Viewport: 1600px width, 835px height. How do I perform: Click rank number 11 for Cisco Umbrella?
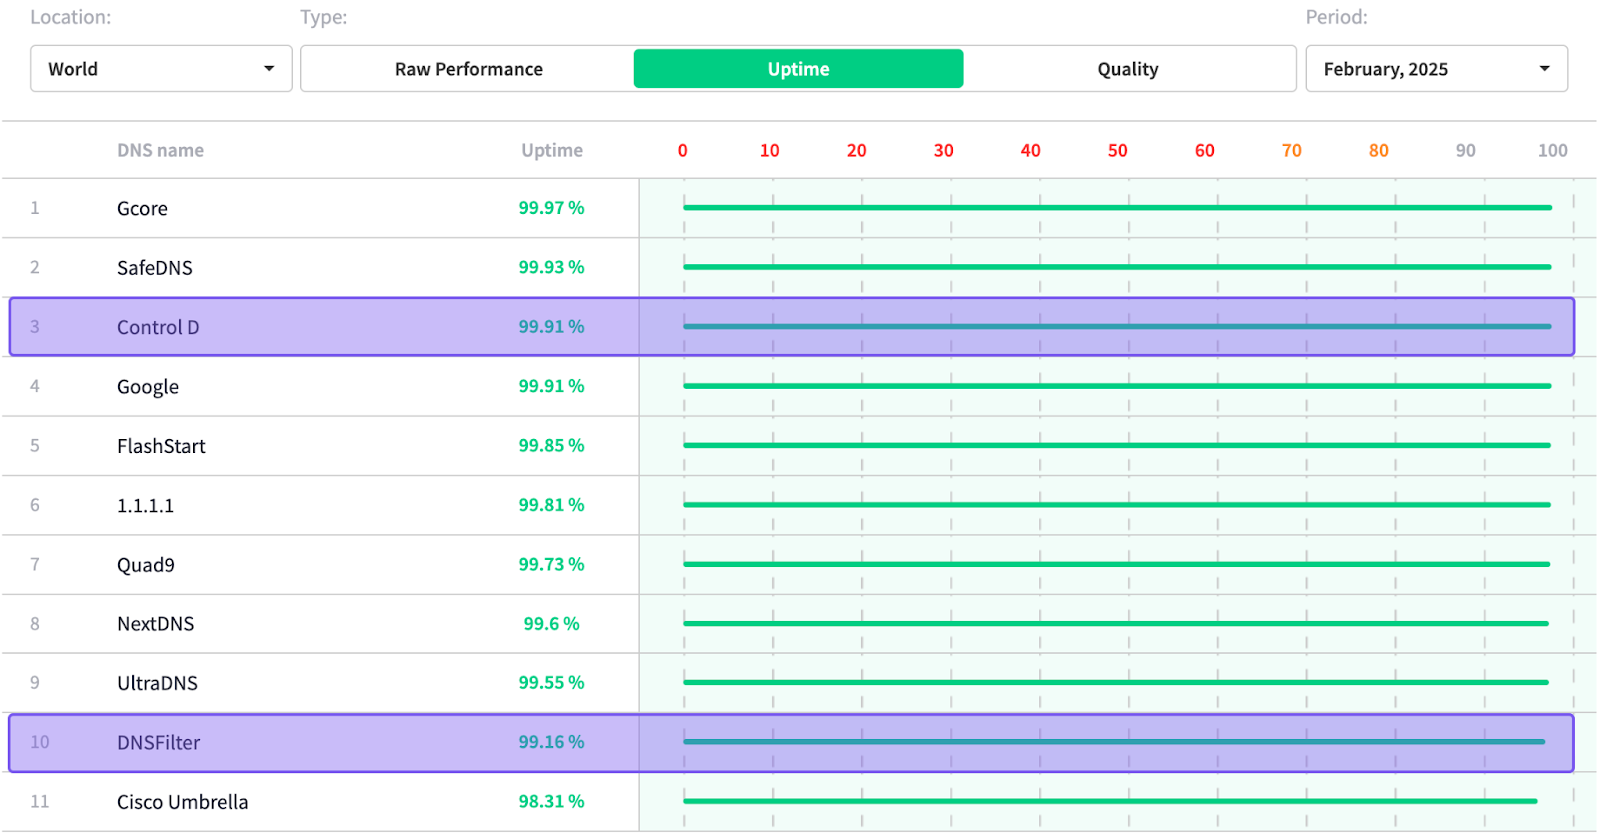point(39,801)
